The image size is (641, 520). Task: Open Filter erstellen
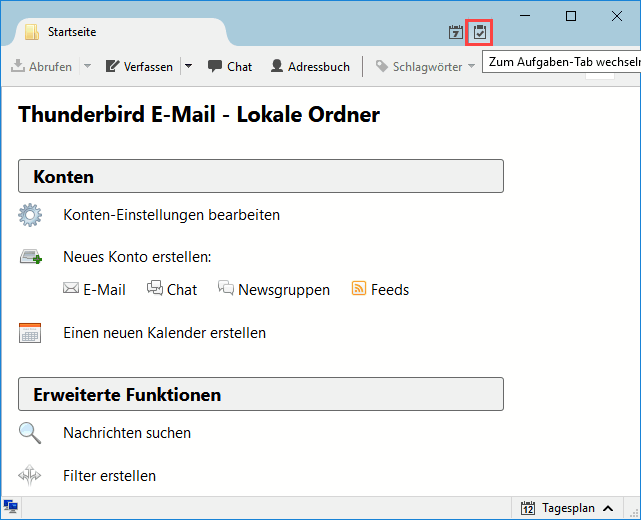(110, 476)
